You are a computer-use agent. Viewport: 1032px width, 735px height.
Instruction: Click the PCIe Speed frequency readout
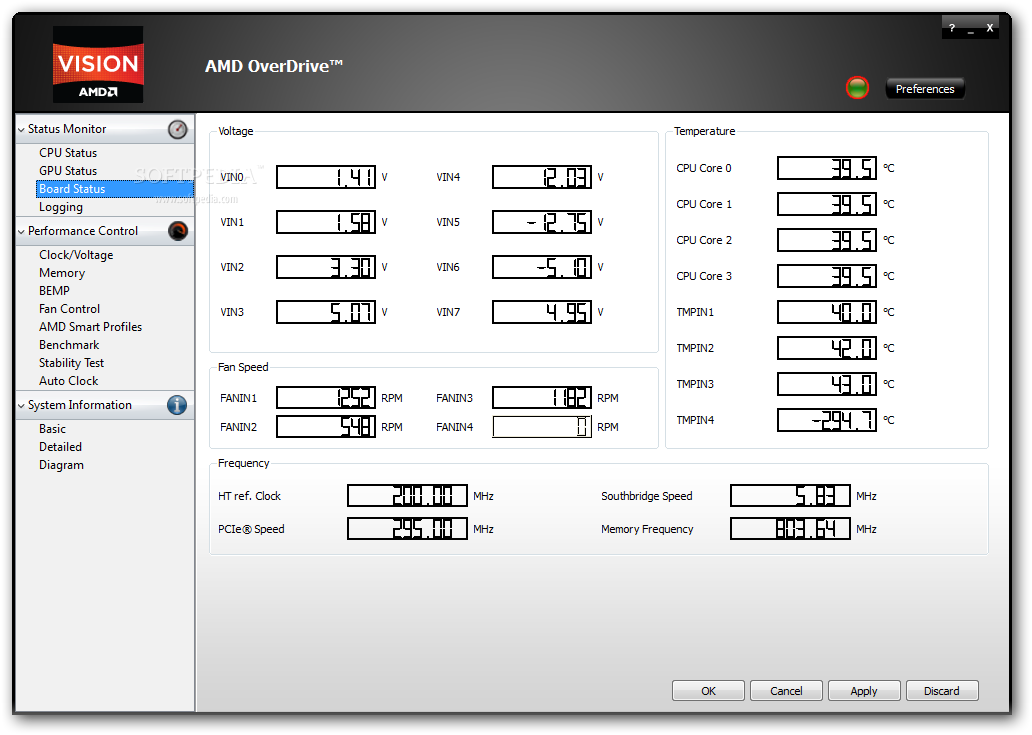(x=407, y=528)
